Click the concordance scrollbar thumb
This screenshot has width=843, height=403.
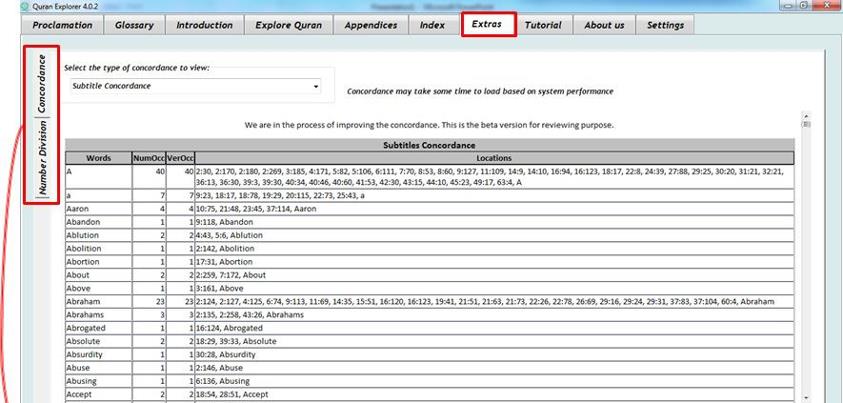805,124
